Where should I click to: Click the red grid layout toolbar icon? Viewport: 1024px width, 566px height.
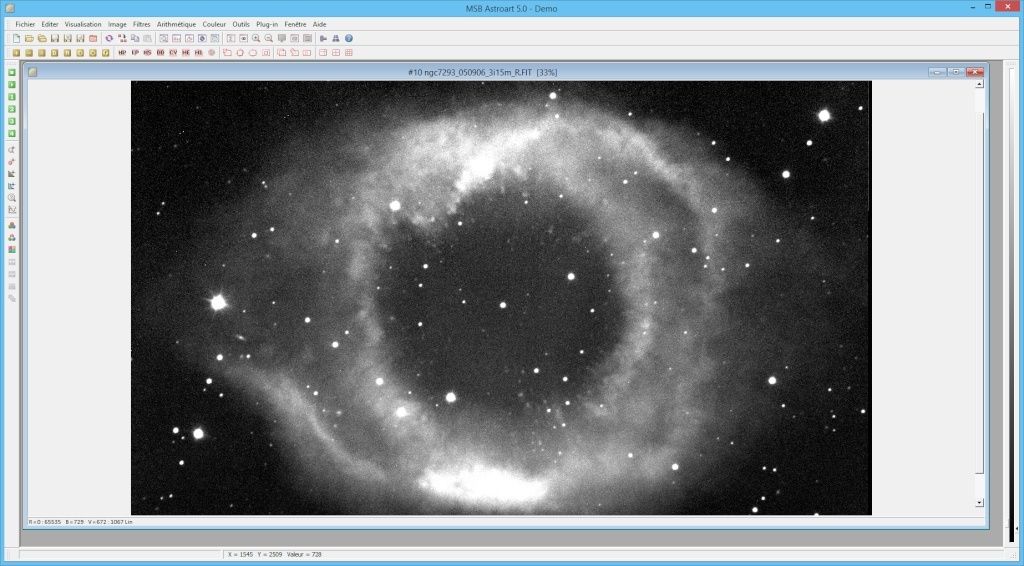click(x=349, y=53)
